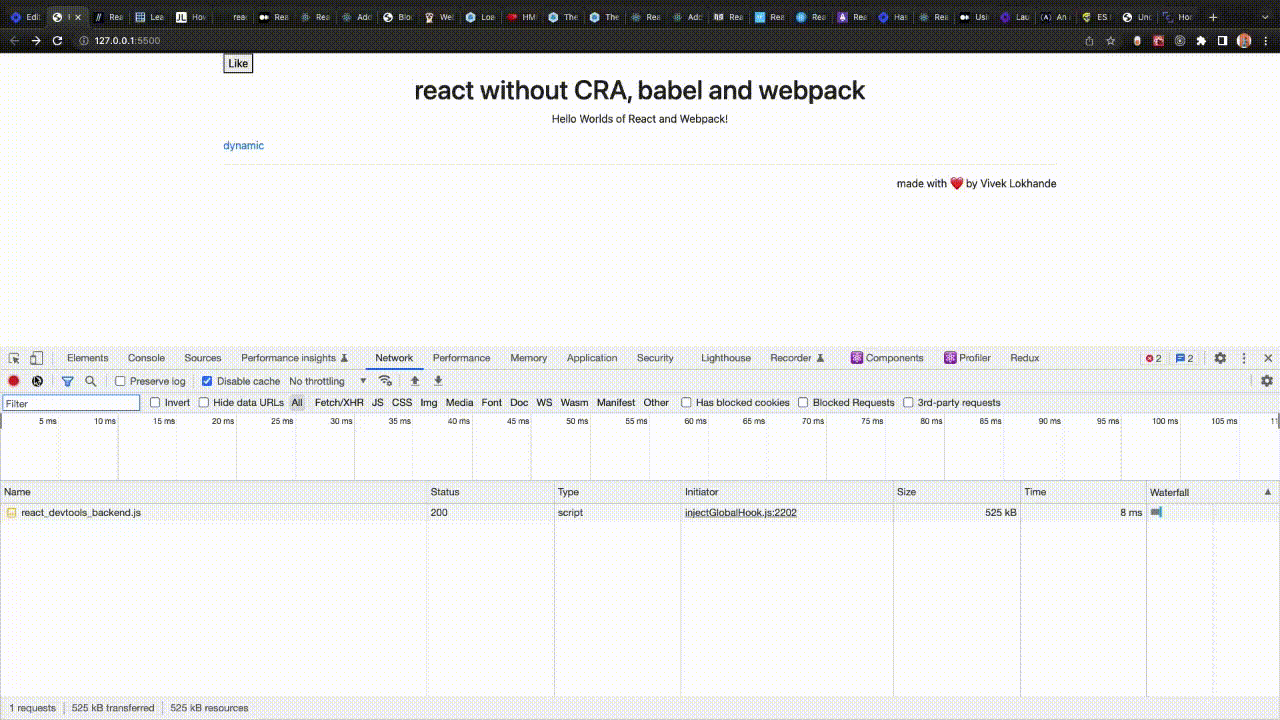Disable the Disable cache checkbox
Viewport: 1280px width, 720px height.
[x=206, y=380]
